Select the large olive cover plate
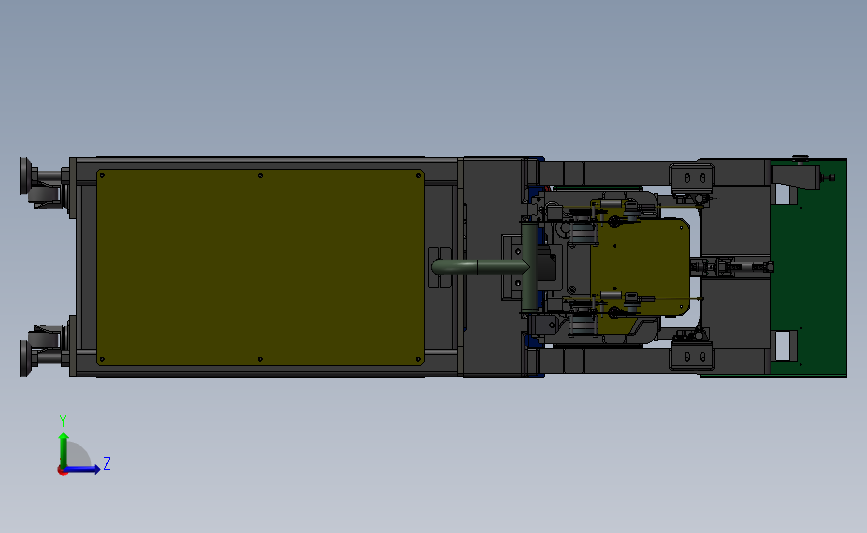 (260, 268)
